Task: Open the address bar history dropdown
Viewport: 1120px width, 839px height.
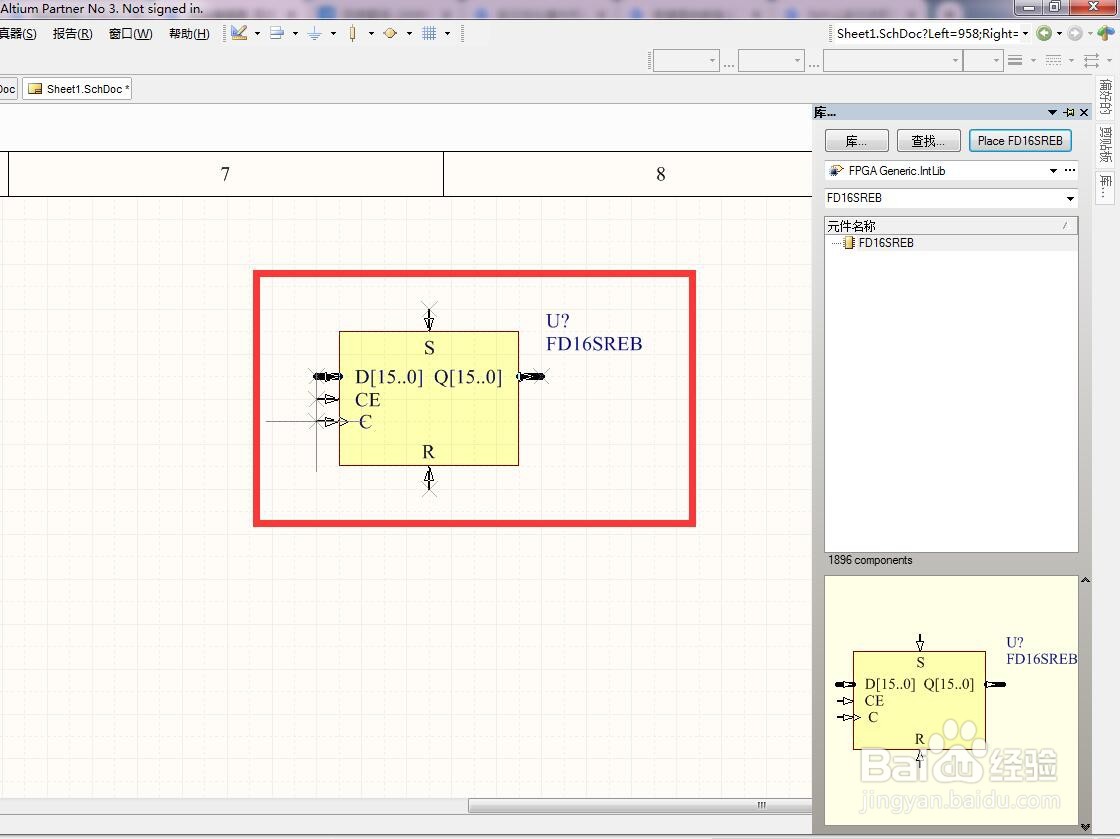Action: pos(1026,34)
